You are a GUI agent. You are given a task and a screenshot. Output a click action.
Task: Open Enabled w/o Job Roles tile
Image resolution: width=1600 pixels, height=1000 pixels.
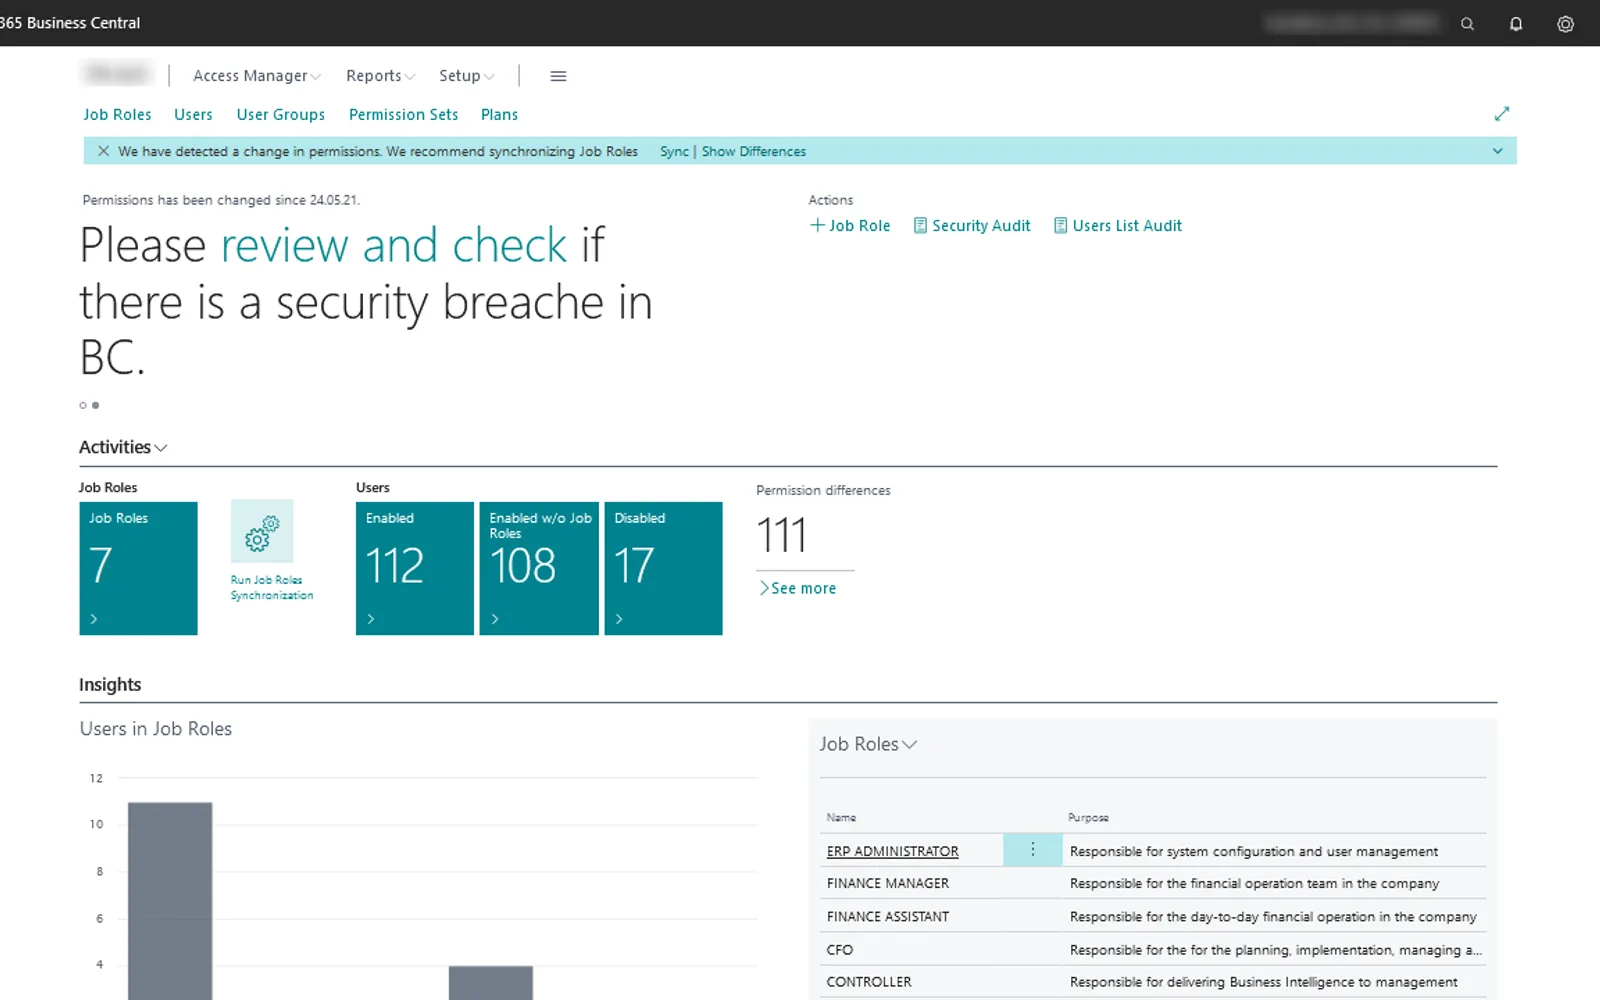click(539, 568)
